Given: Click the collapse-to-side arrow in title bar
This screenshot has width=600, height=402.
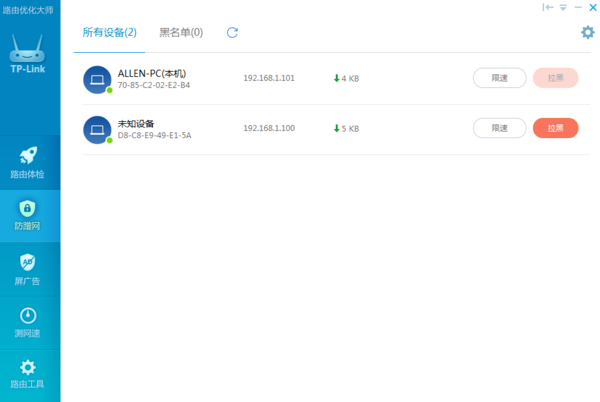Looking at the screenshot, I should point(548,7).
